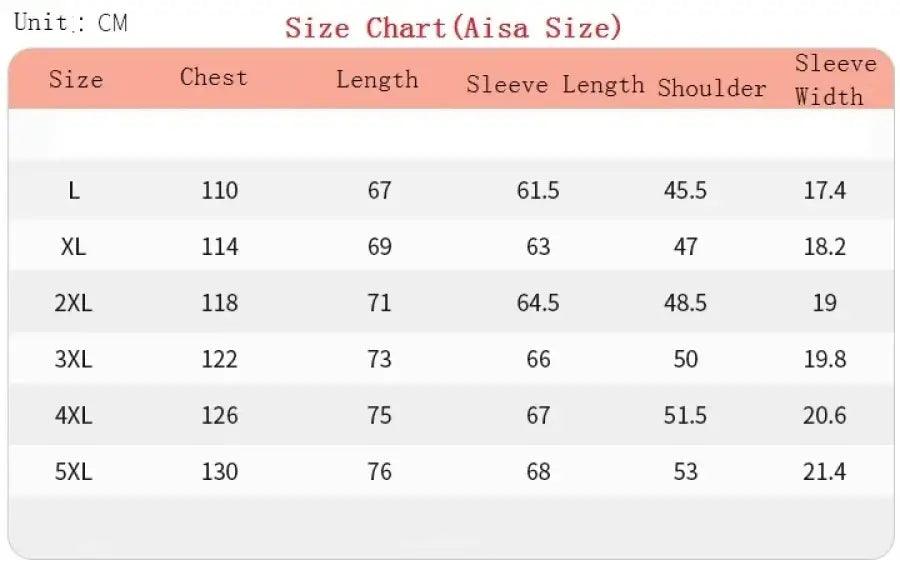900x575 pixels.
Task: Click the Sleeve Length column header
Action: tap(555, 84)
